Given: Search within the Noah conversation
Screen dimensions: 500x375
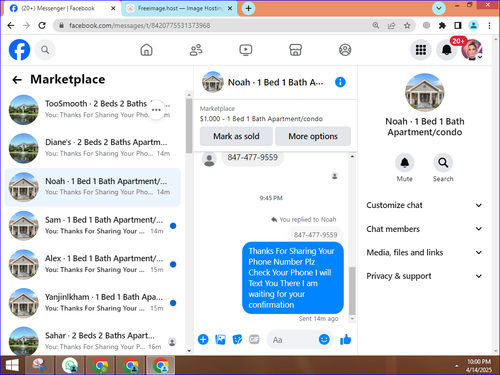Looking at the screenshot, I should click(443, 163).
